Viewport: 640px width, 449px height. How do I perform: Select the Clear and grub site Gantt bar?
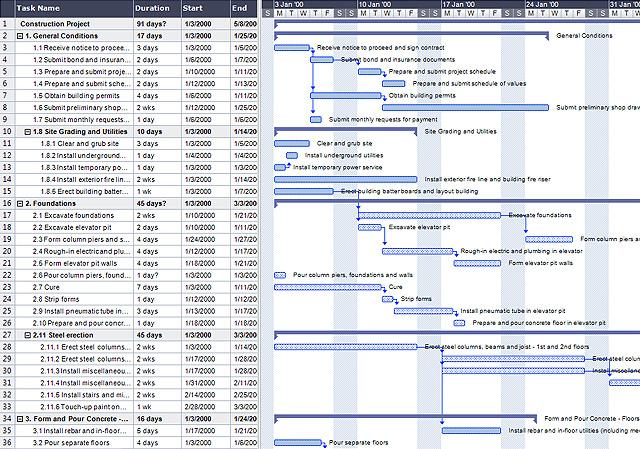[292, 143]
